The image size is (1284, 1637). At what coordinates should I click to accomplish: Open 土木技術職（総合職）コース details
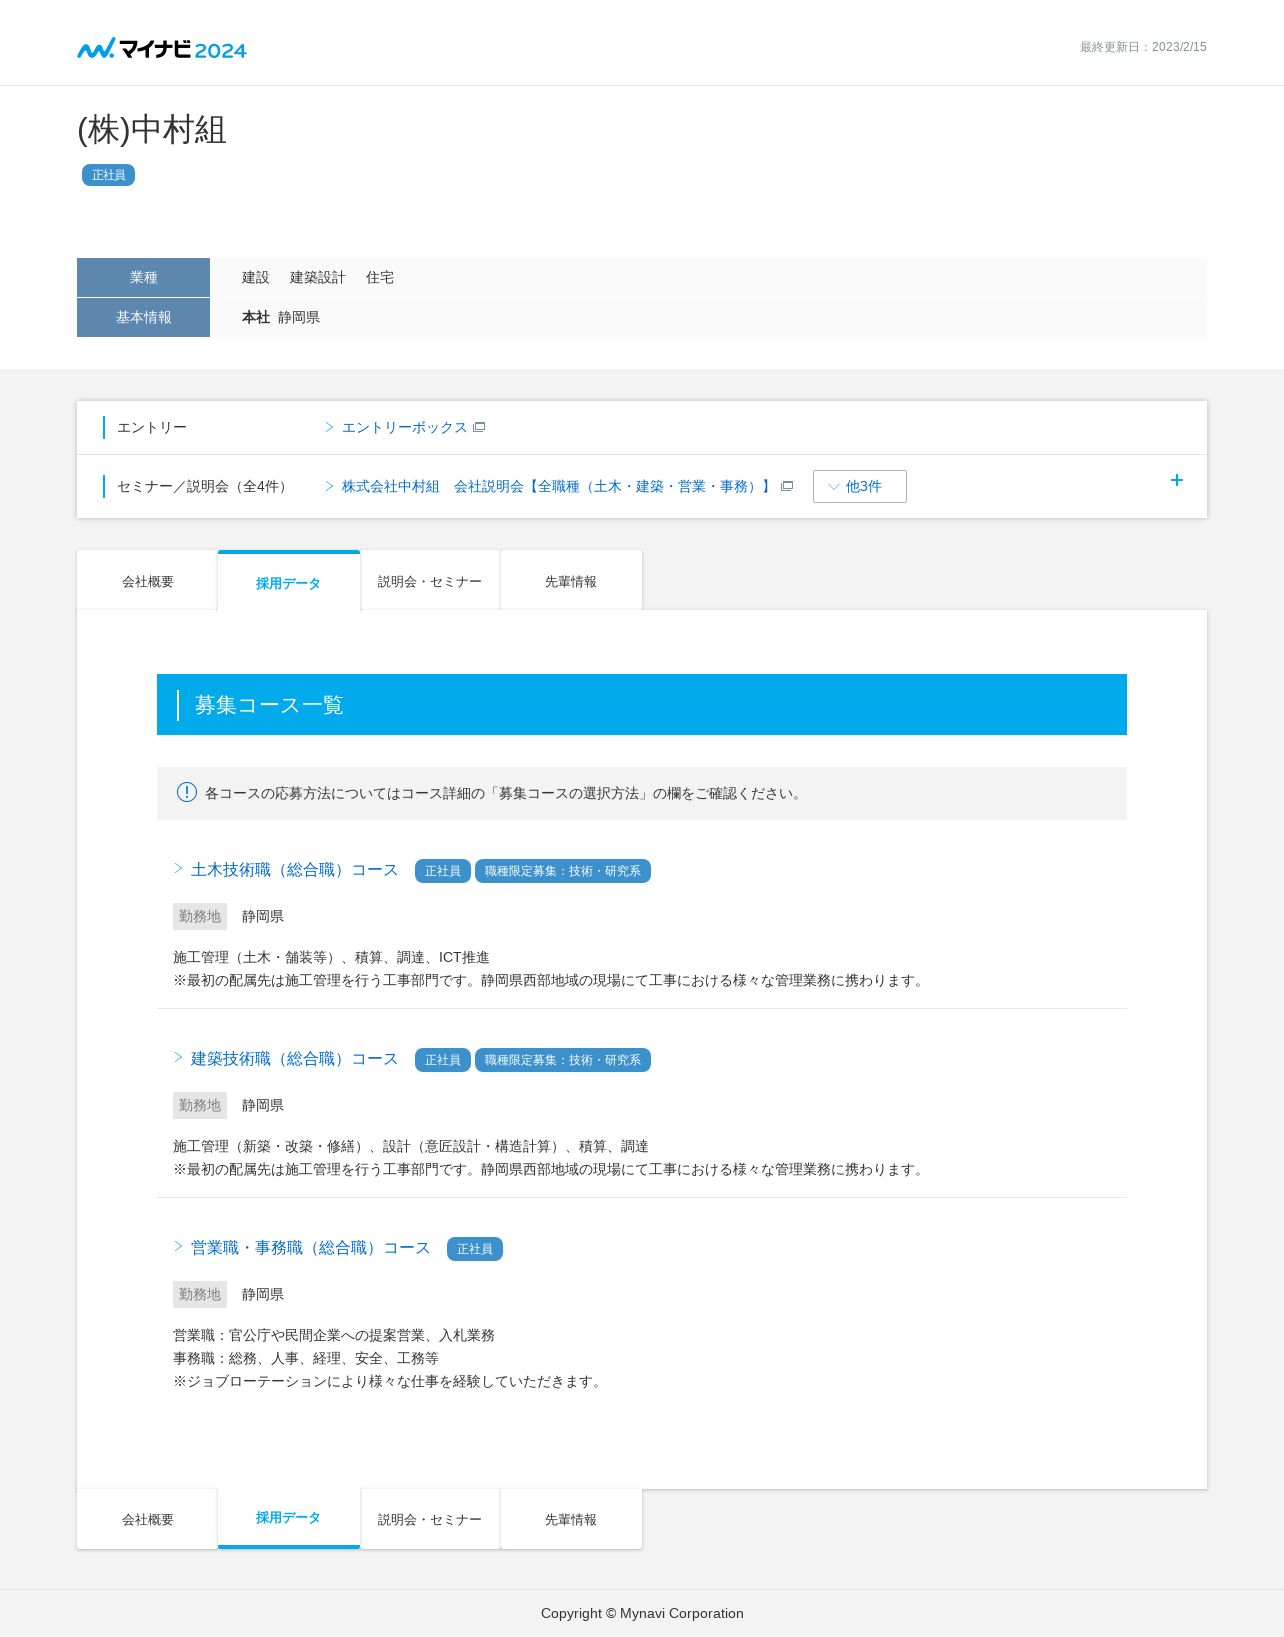pyautogui.click(x=294, y=870)
